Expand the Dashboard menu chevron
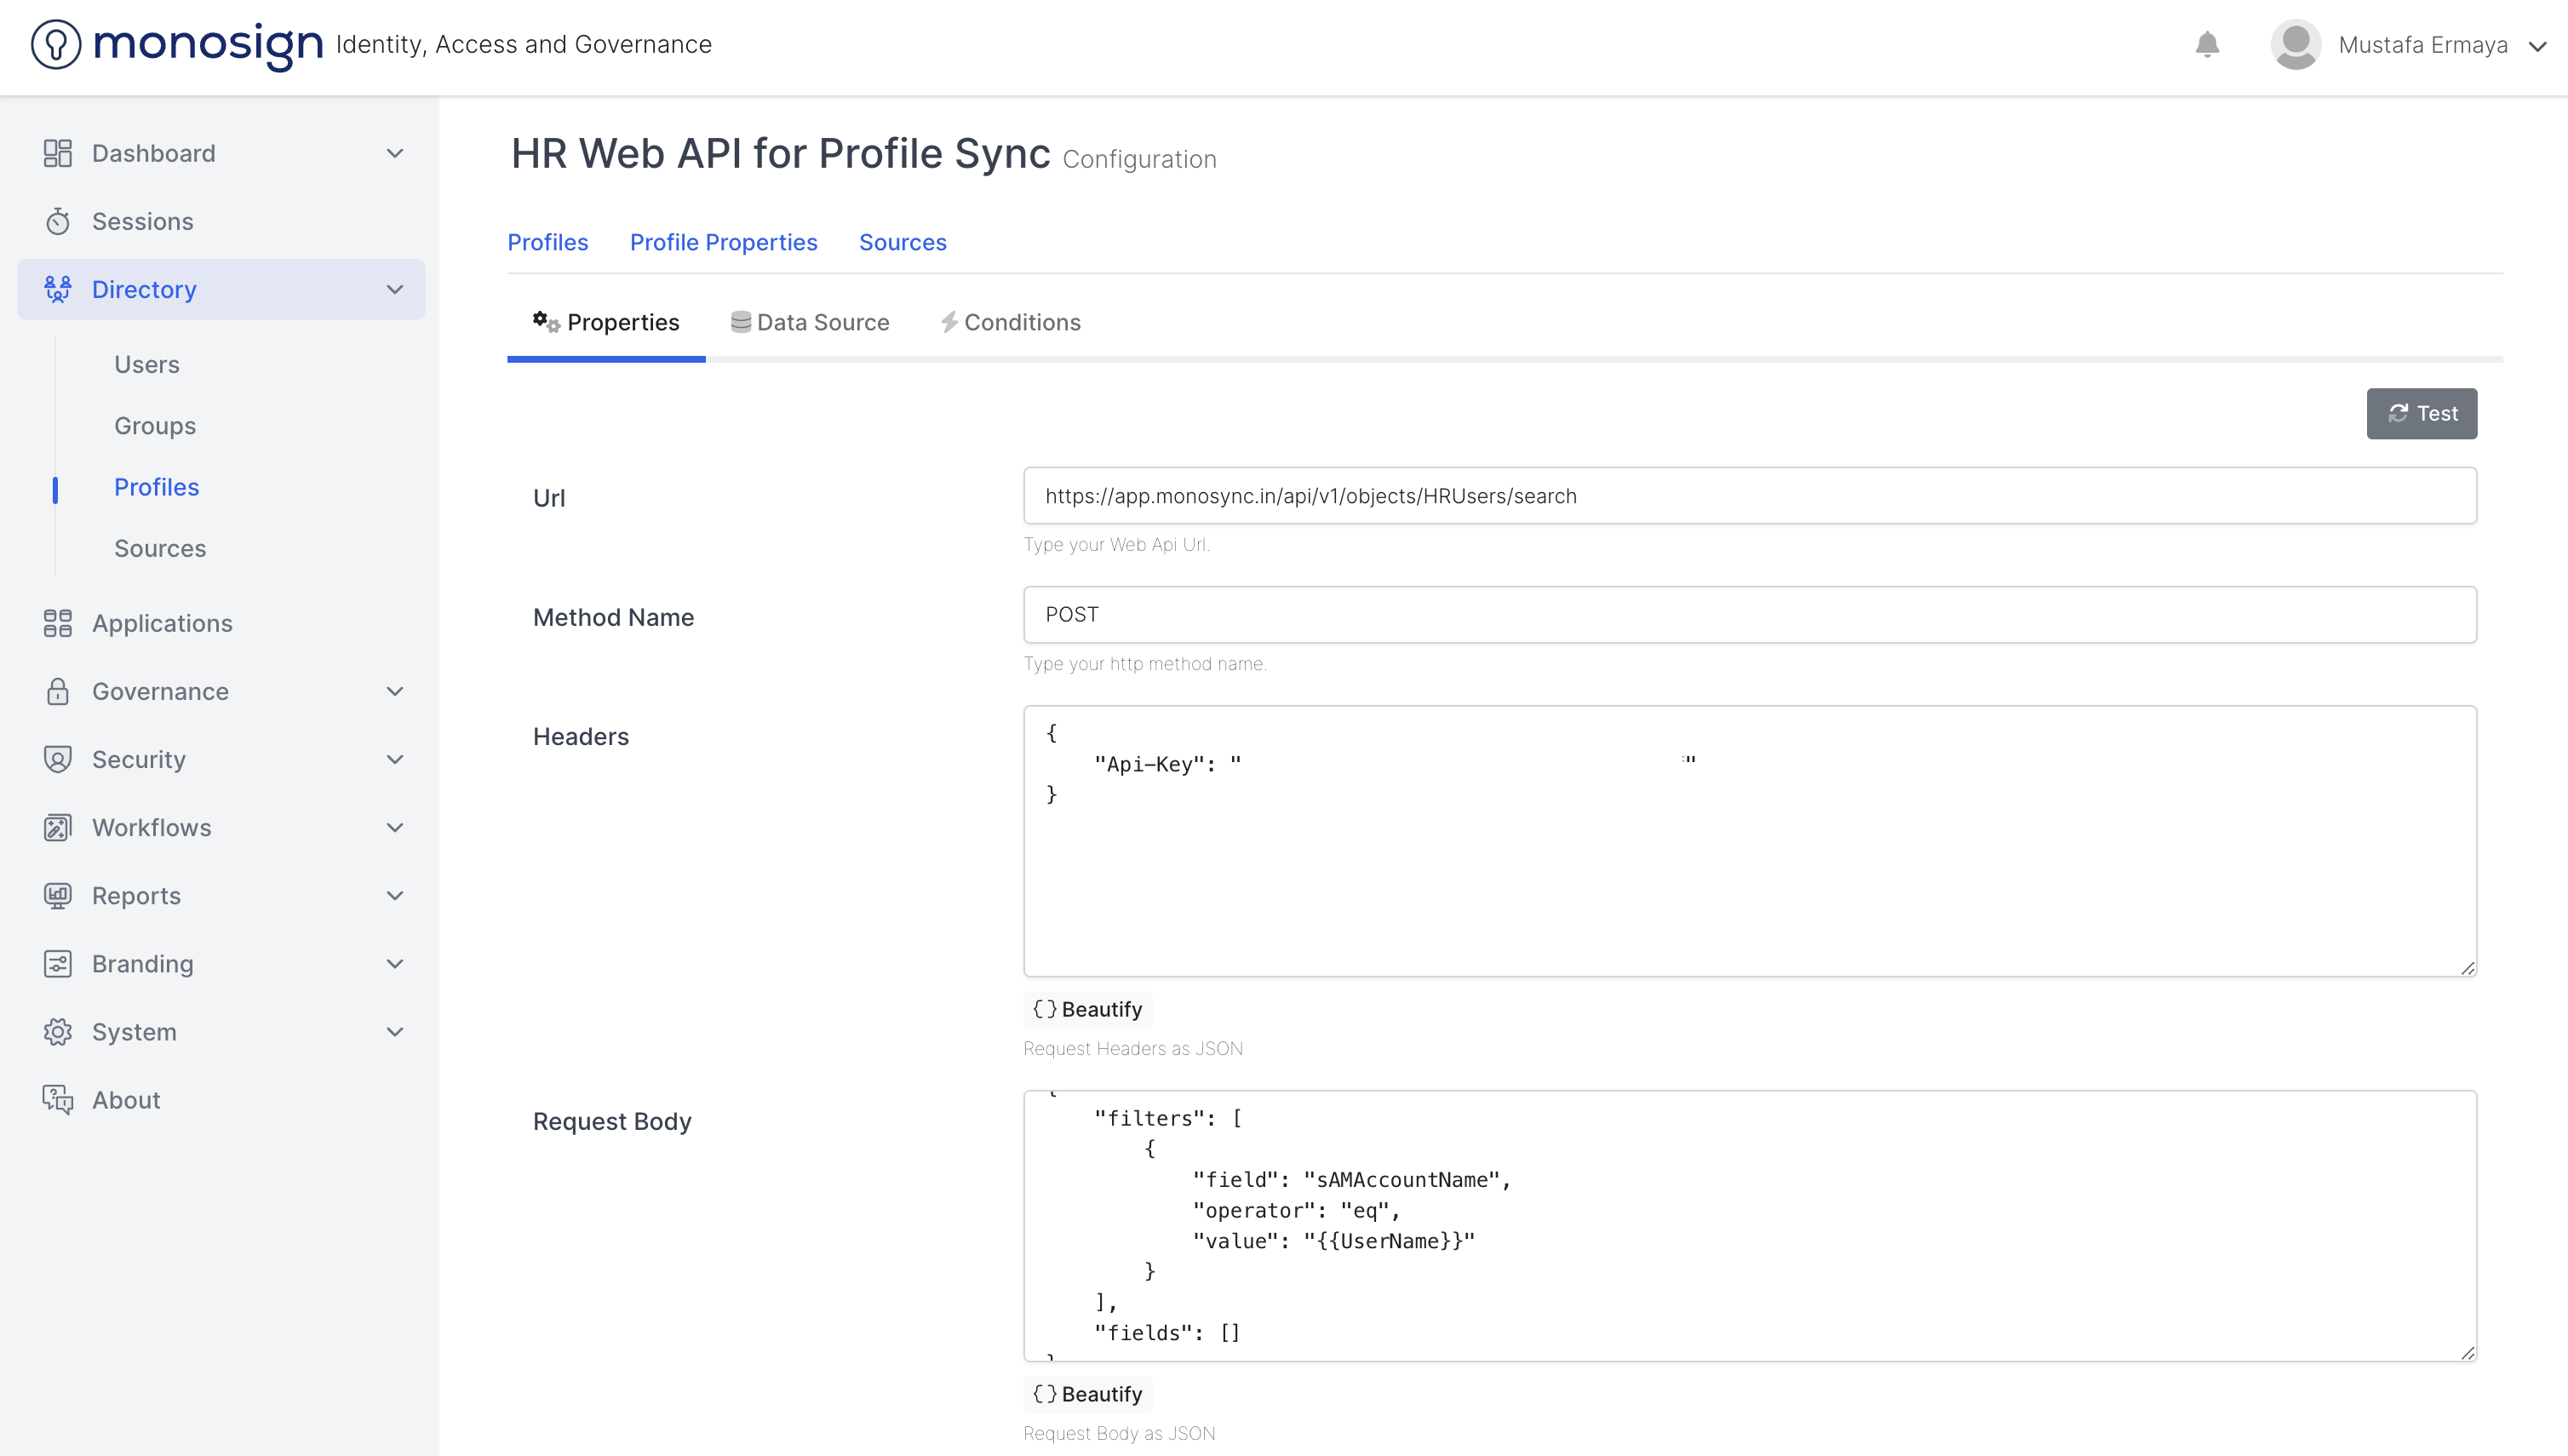Viewport: 2568px width, 1456px height. pos(395,153)
